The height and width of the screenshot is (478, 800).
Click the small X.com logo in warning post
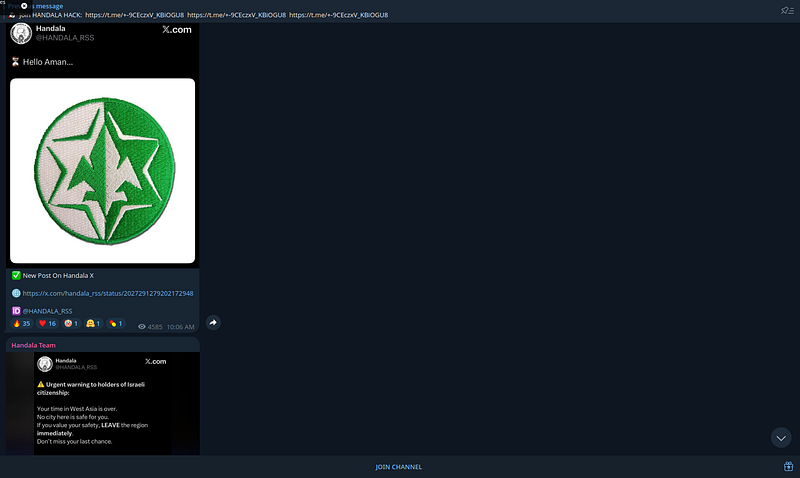(155, 361)
